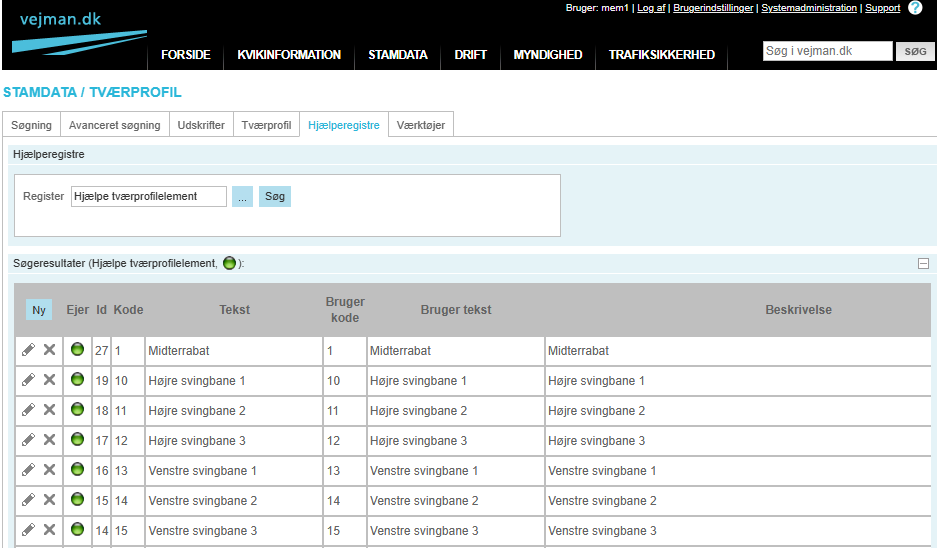Image resolution: width=937 pixels, height=548 pixels.
Task: Edit the Midterrabat row with pencil icon
Action: coord(28,350)
